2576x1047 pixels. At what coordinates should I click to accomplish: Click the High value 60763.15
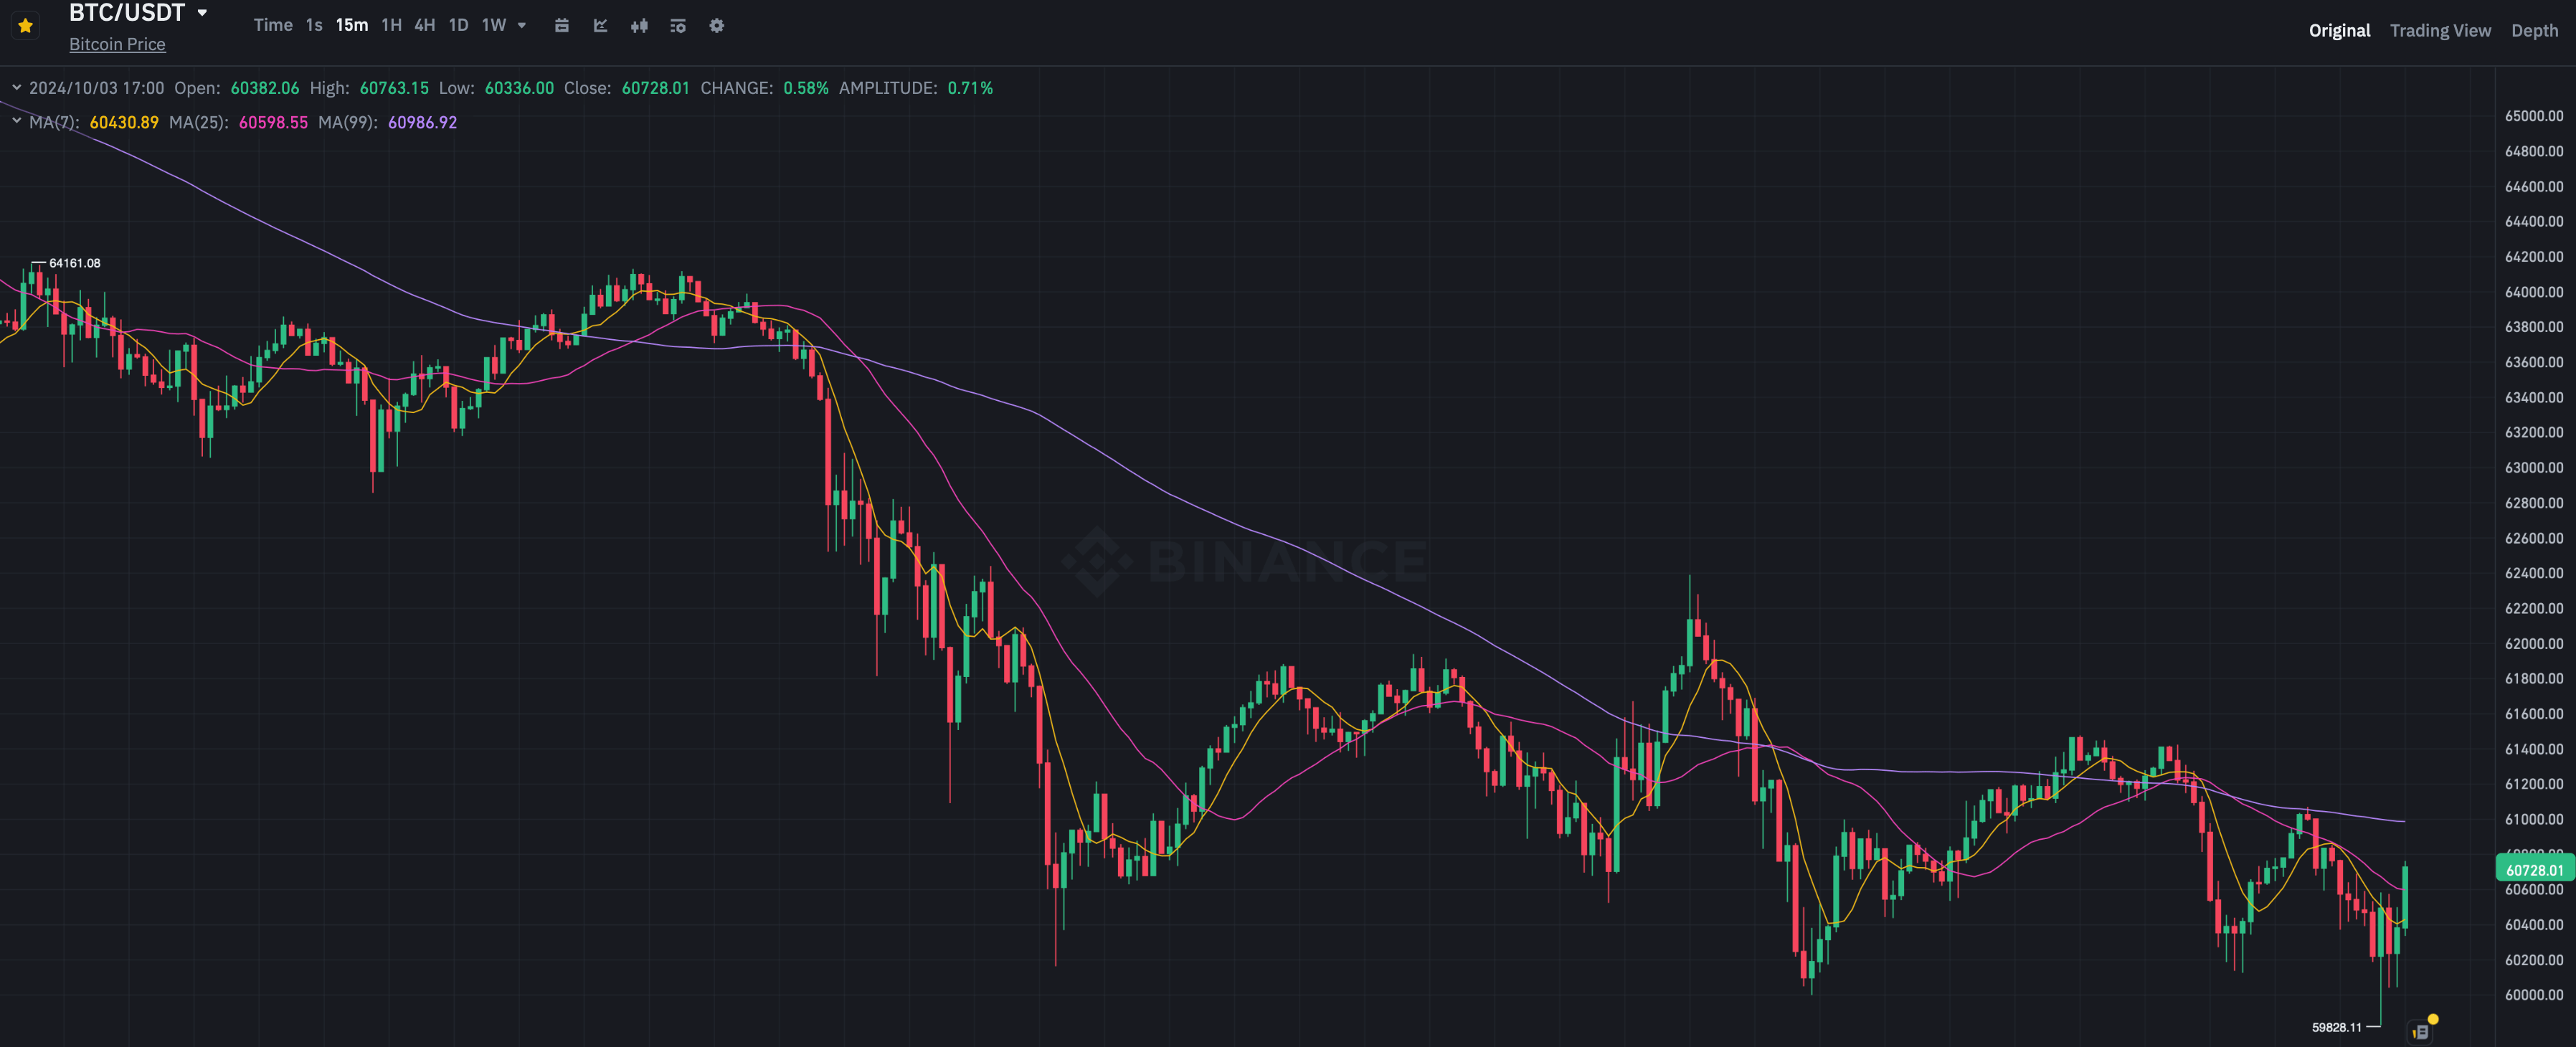tap(394, 88)
